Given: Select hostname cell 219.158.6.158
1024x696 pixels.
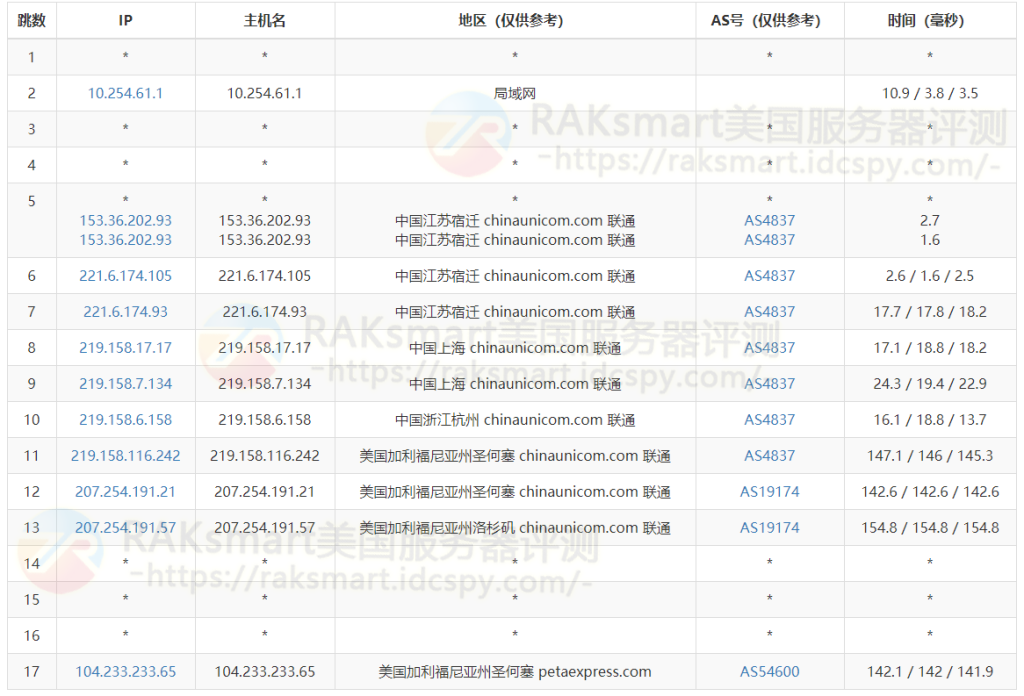Looking at the screenshot, I should 264,420.
